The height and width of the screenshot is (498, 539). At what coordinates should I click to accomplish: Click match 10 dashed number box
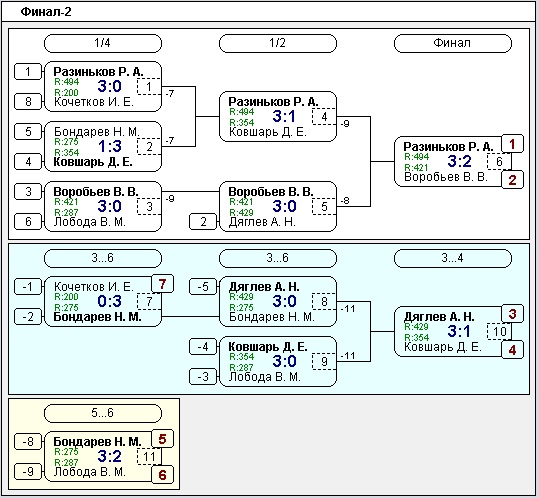click(499, 332)
